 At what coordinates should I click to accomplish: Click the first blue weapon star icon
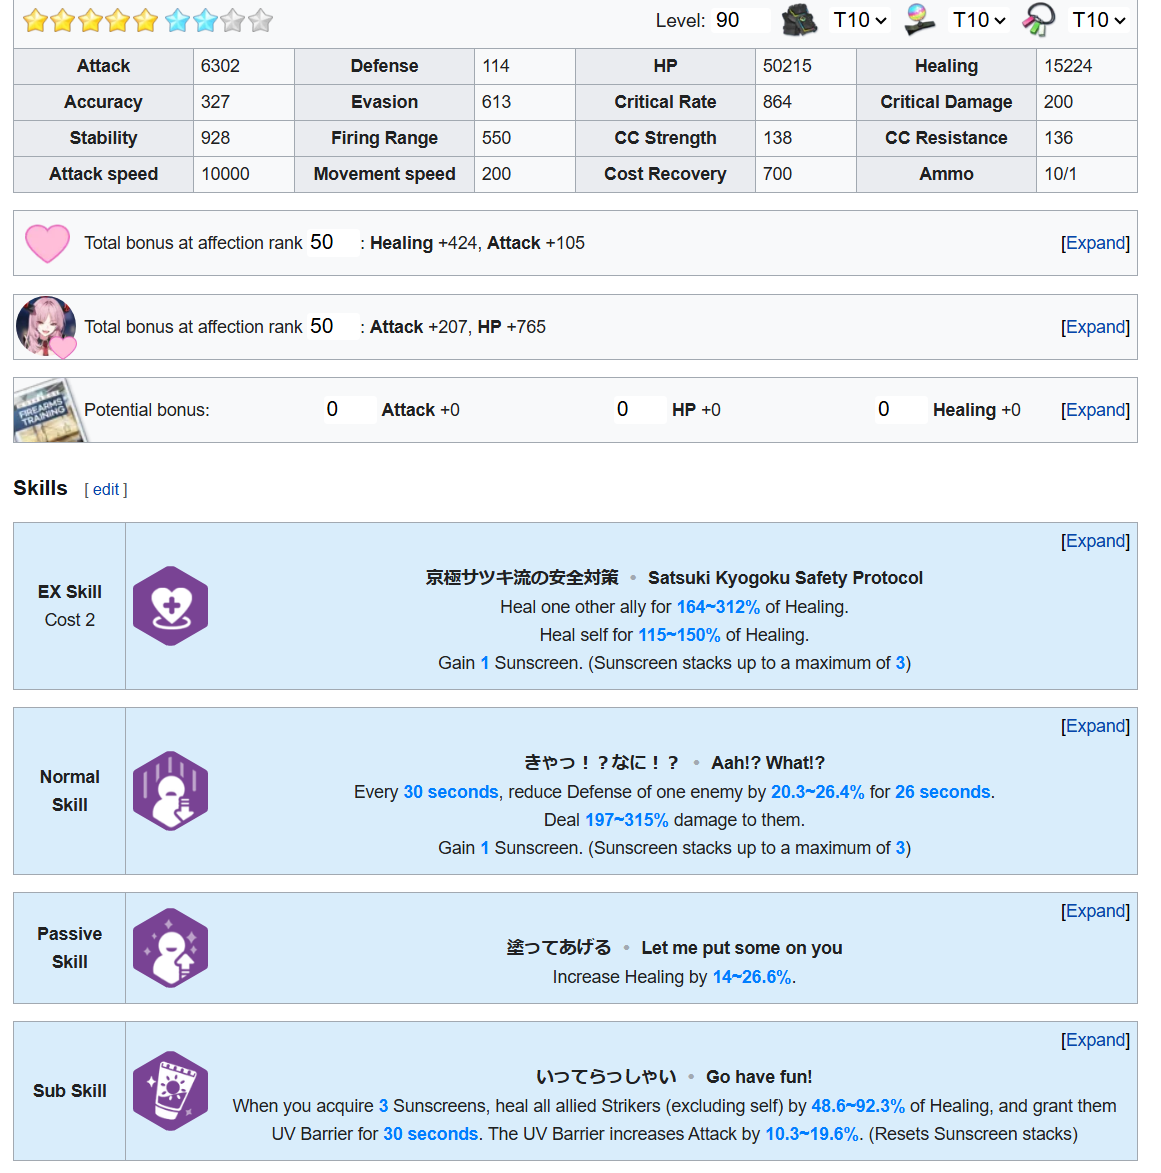coord(177,20)
